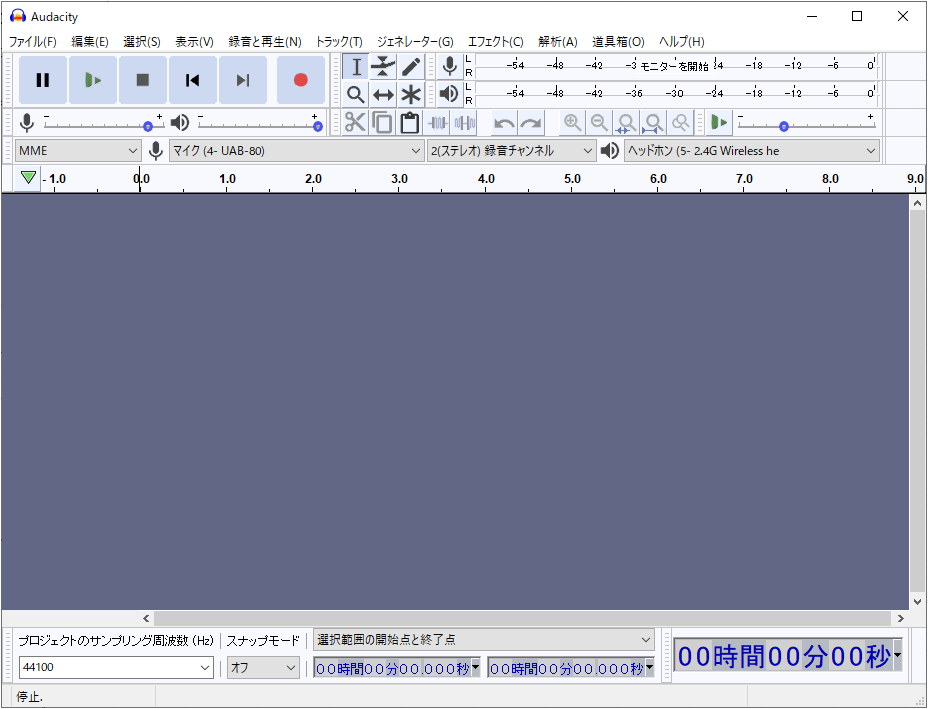The height and width of the screenshot is (709, 928).
Task: Click the 3.0 mark on the timeline ruler
Action: coord(399,179)
